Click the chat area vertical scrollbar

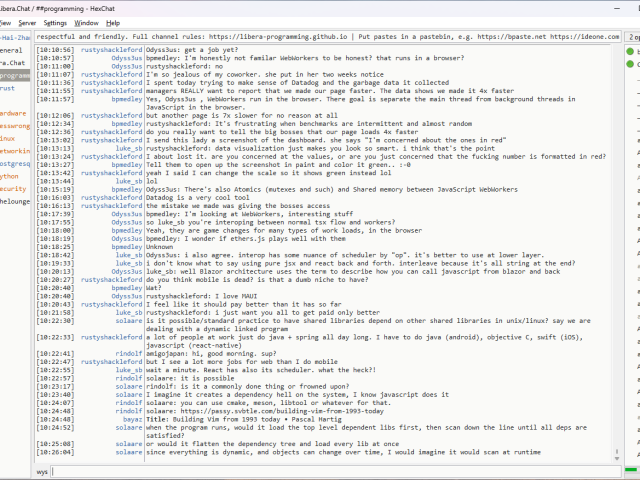[616, 250]
